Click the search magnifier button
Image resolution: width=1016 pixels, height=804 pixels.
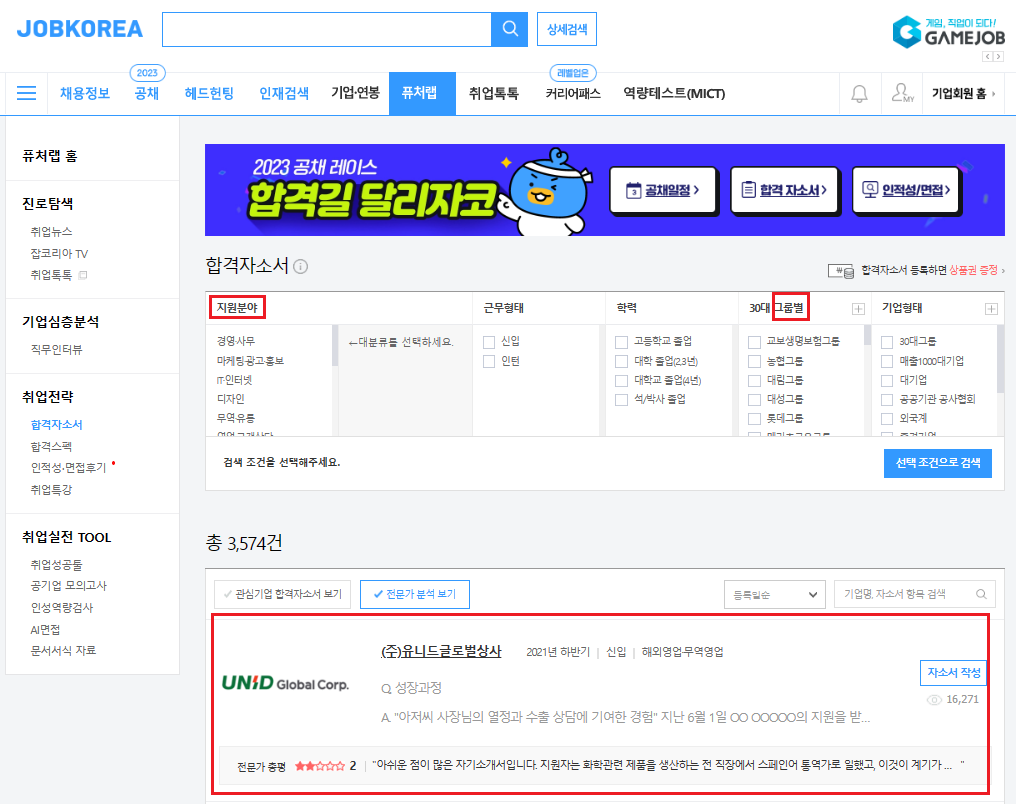tap(510, 29)
